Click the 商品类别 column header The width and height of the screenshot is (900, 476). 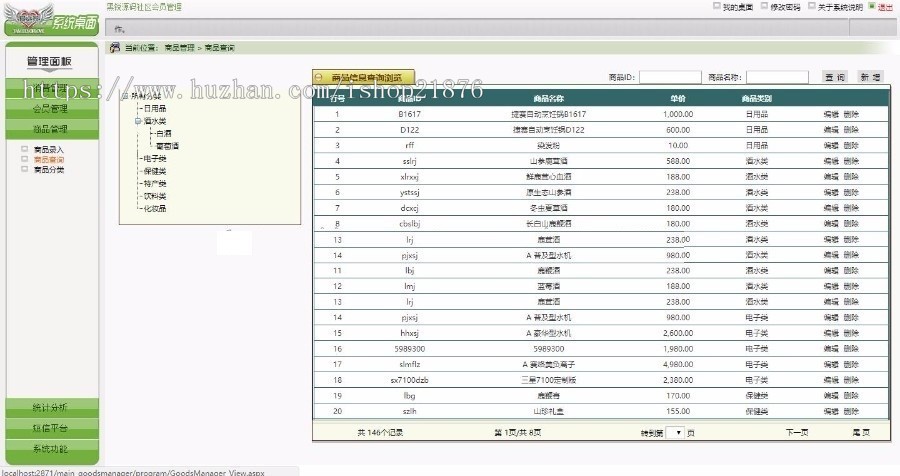pyautogui.click(x=757, y=99)
